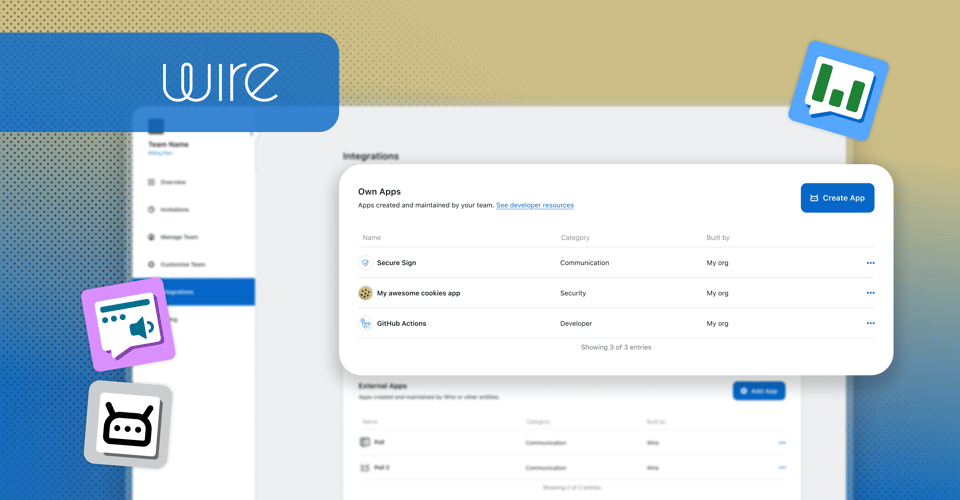The width and height of the screenshot is (960, 500).
Task: Open the three-dot menu for GitHub Actions
Action: coord(870,323)
